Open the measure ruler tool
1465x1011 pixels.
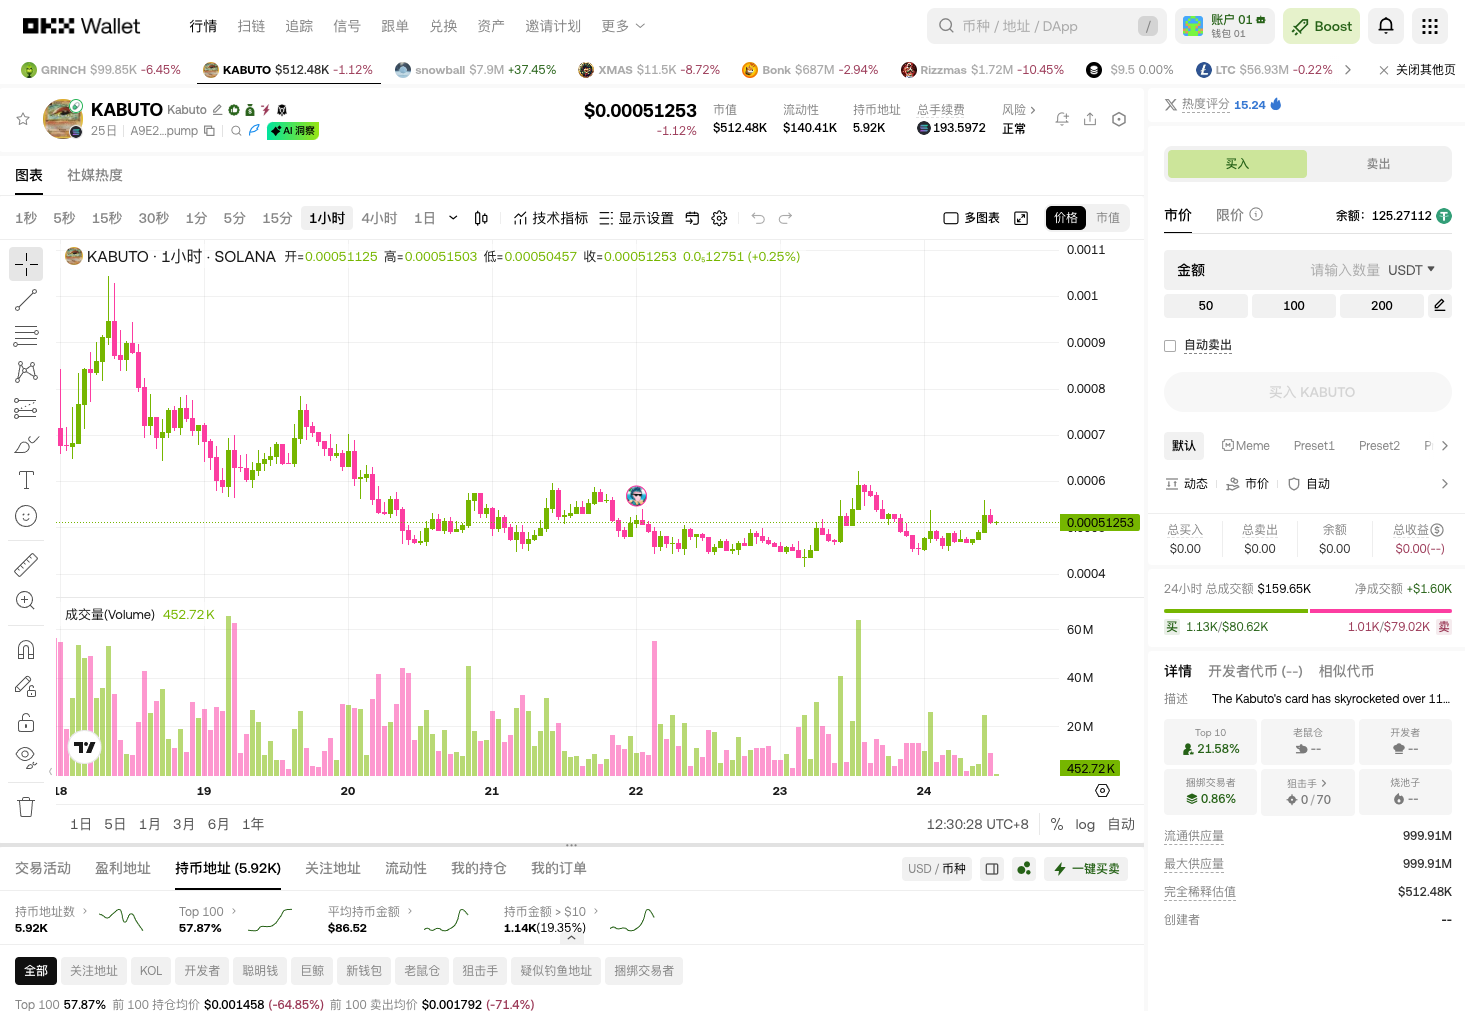point(26,563)
